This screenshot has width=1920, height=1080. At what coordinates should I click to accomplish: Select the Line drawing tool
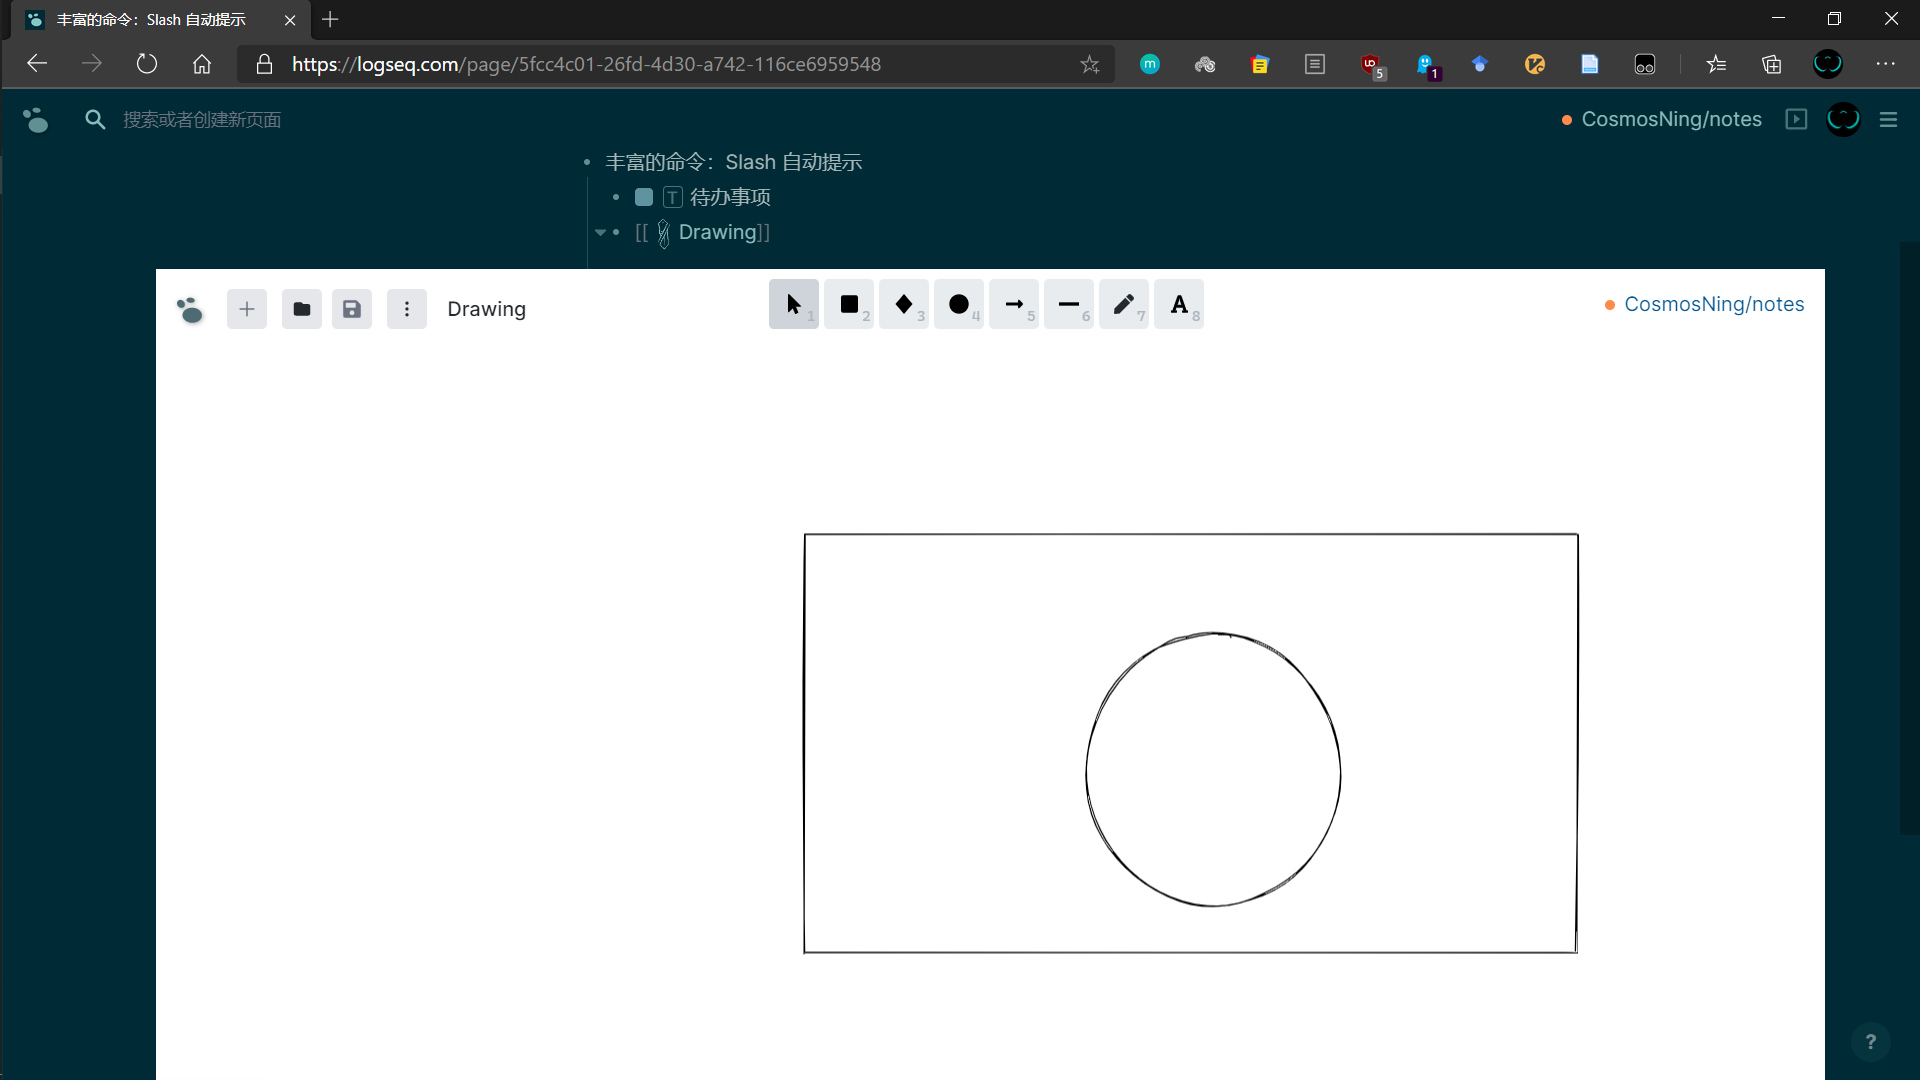1068,305
